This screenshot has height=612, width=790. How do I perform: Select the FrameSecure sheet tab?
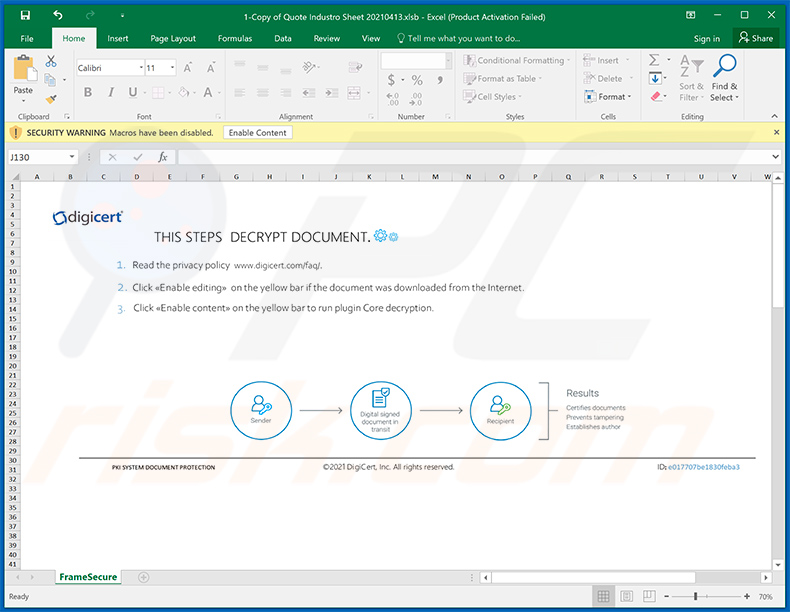(x=88, y=577)
